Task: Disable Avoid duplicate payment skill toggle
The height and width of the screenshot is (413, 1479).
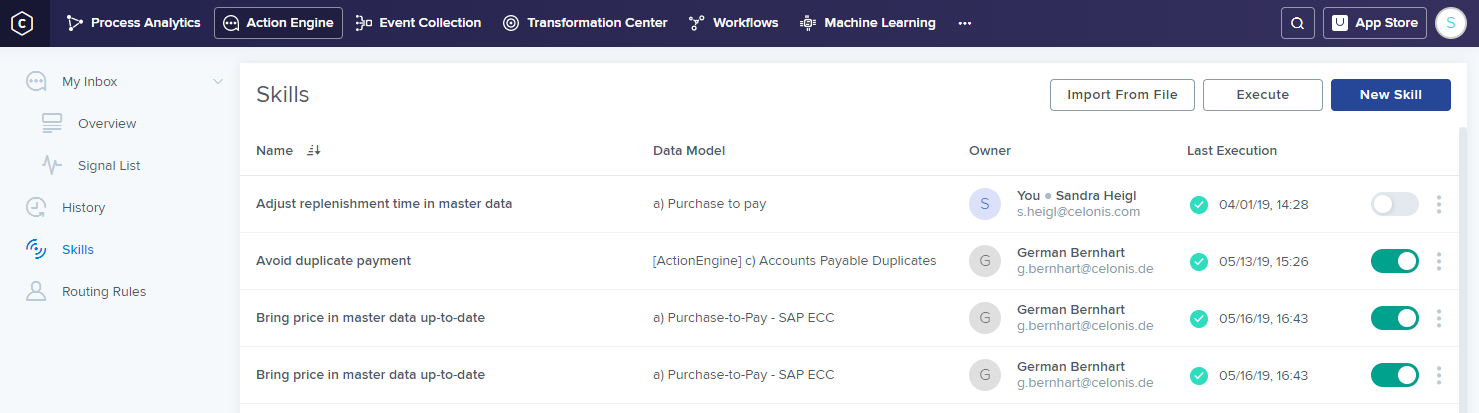Action: click(x=1395, y=261)
